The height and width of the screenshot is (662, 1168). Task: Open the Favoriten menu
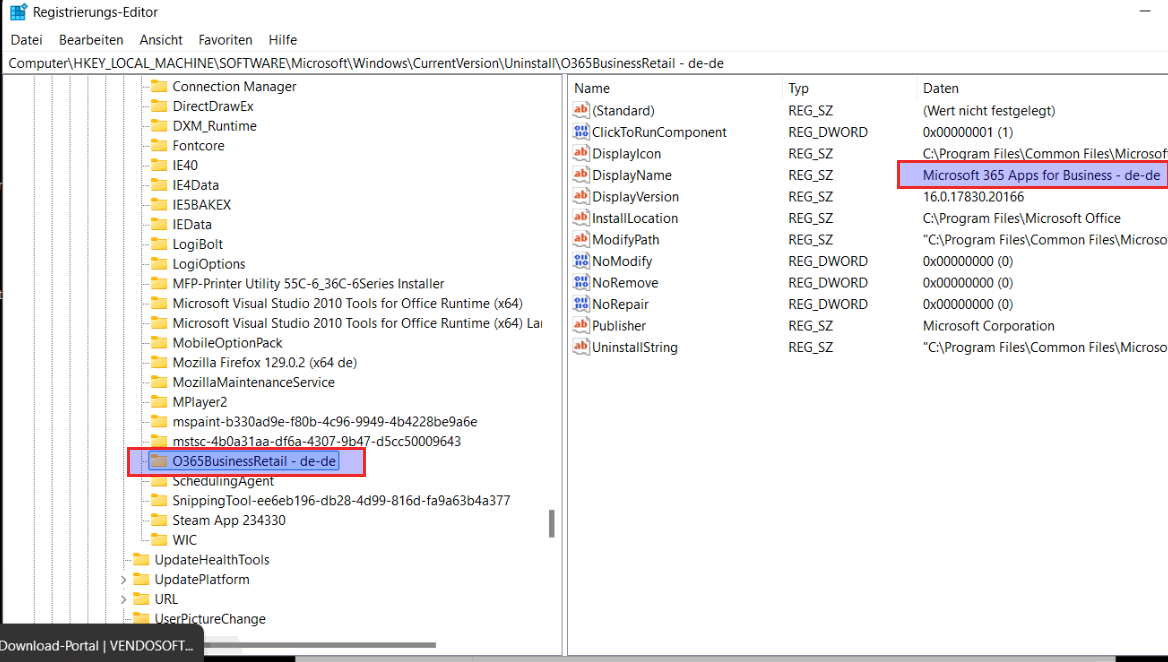coord(225,40)
